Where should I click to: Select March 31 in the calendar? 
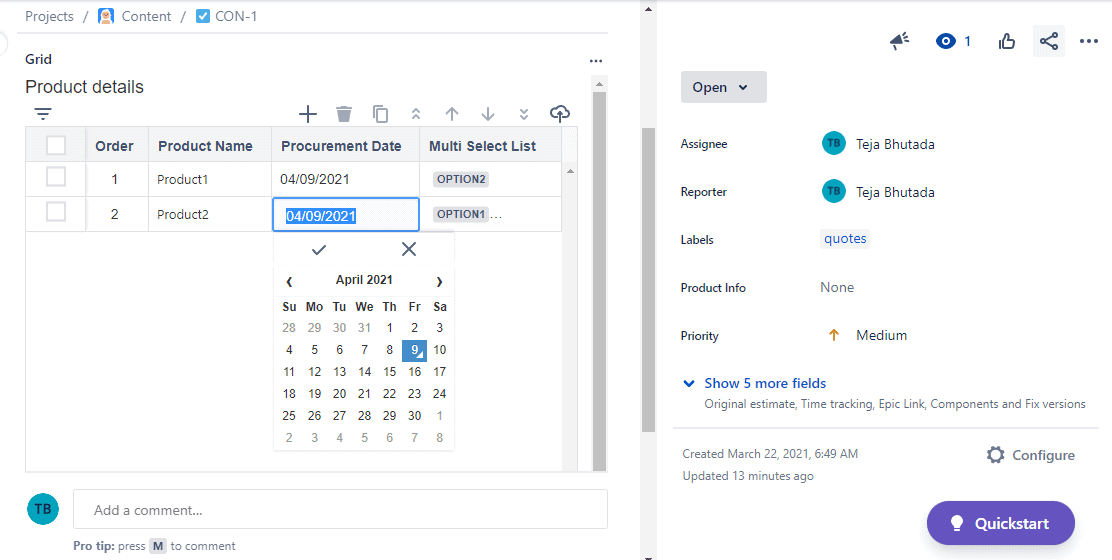365,327
